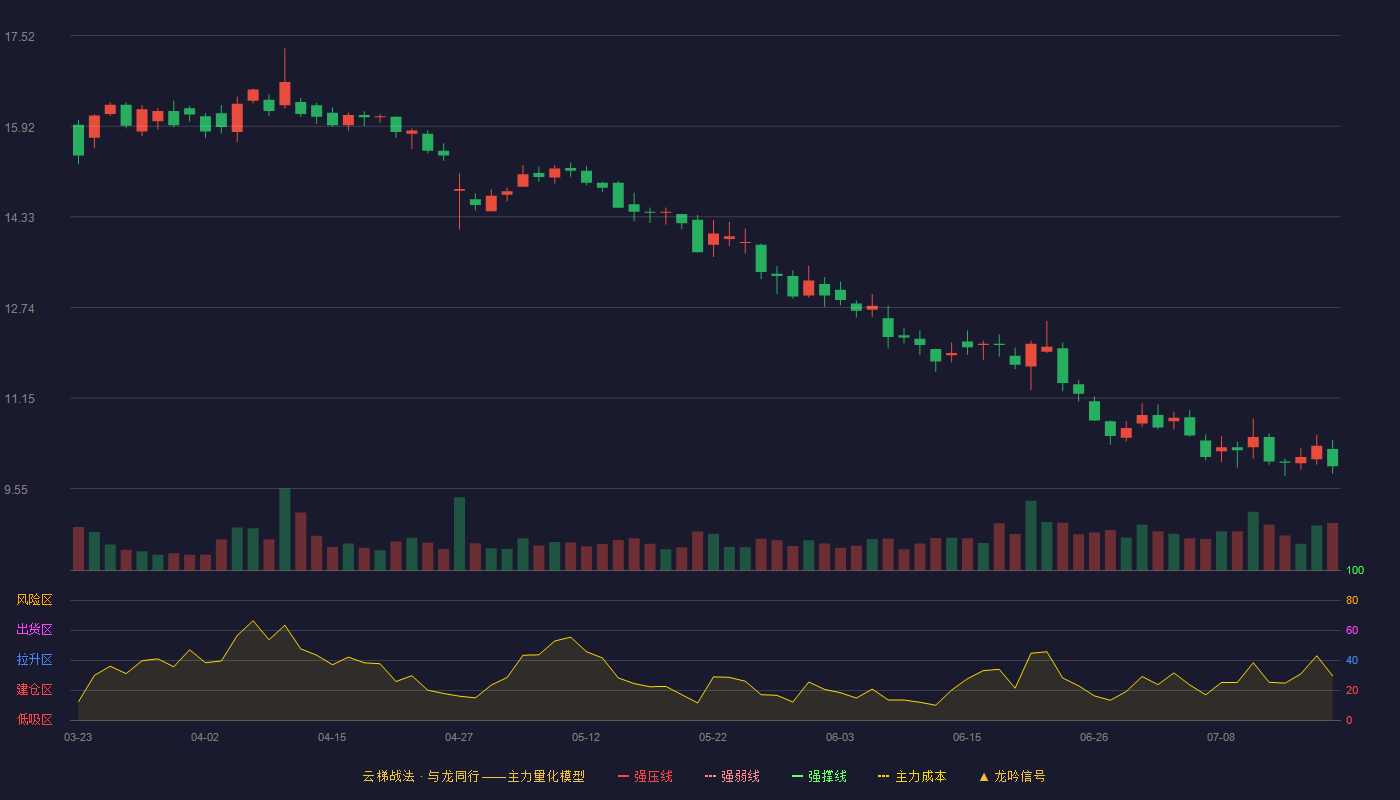The image size is (1400, 800).
Task: Select the 拉升区 zone label
Action: [34, 660]
